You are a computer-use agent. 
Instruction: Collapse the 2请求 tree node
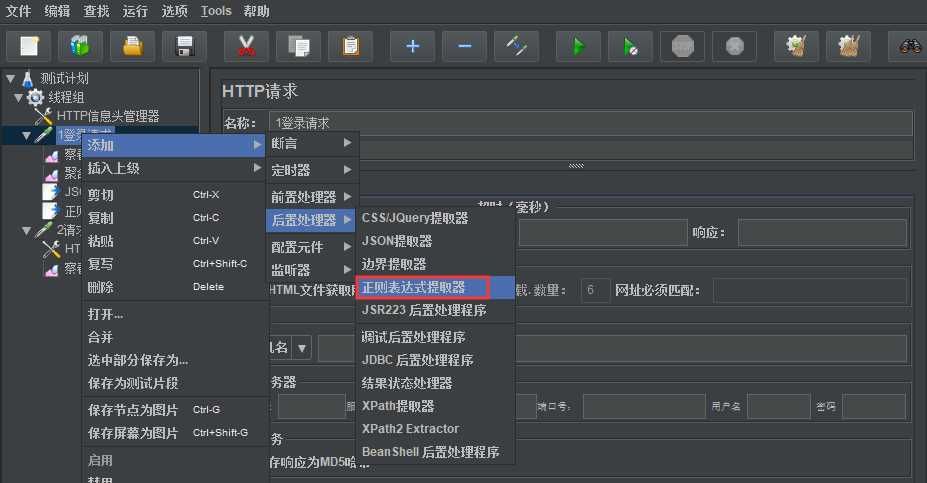click(27, 231)
